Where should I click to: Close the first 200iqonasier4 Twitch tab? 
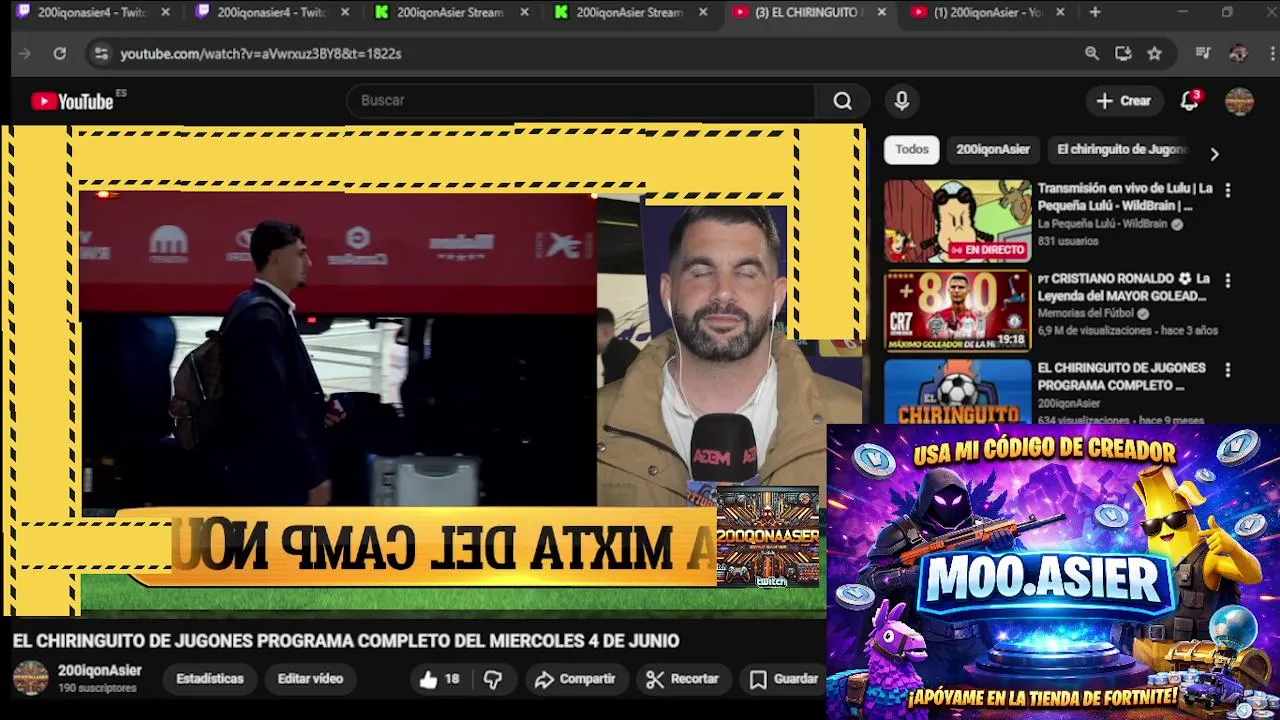tap(166, 12)
